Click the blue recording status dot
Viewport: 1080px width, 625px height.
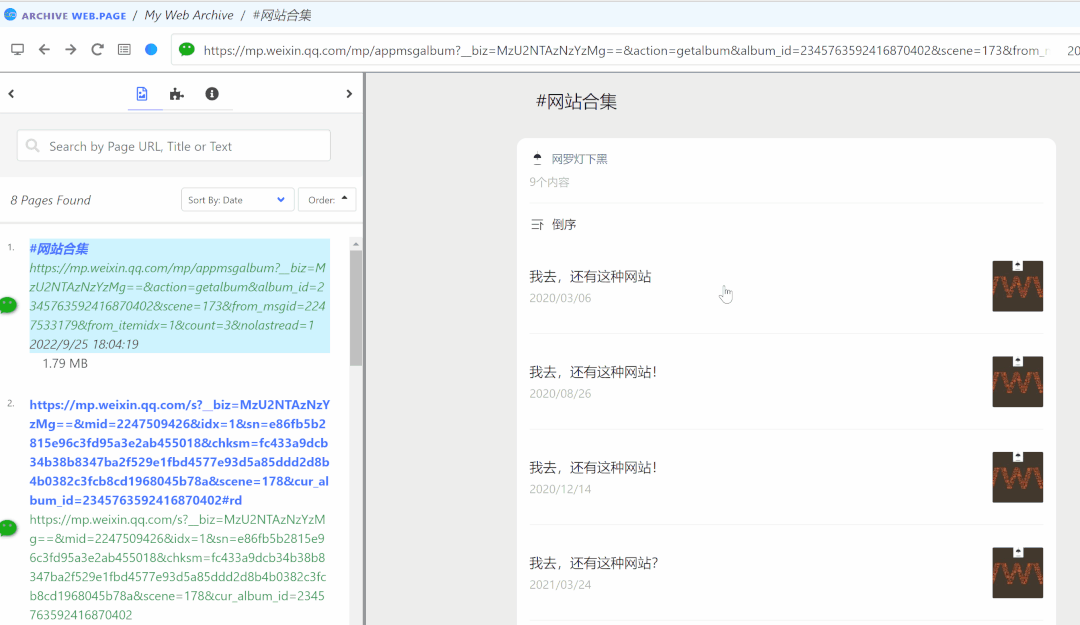coord(151,50)
